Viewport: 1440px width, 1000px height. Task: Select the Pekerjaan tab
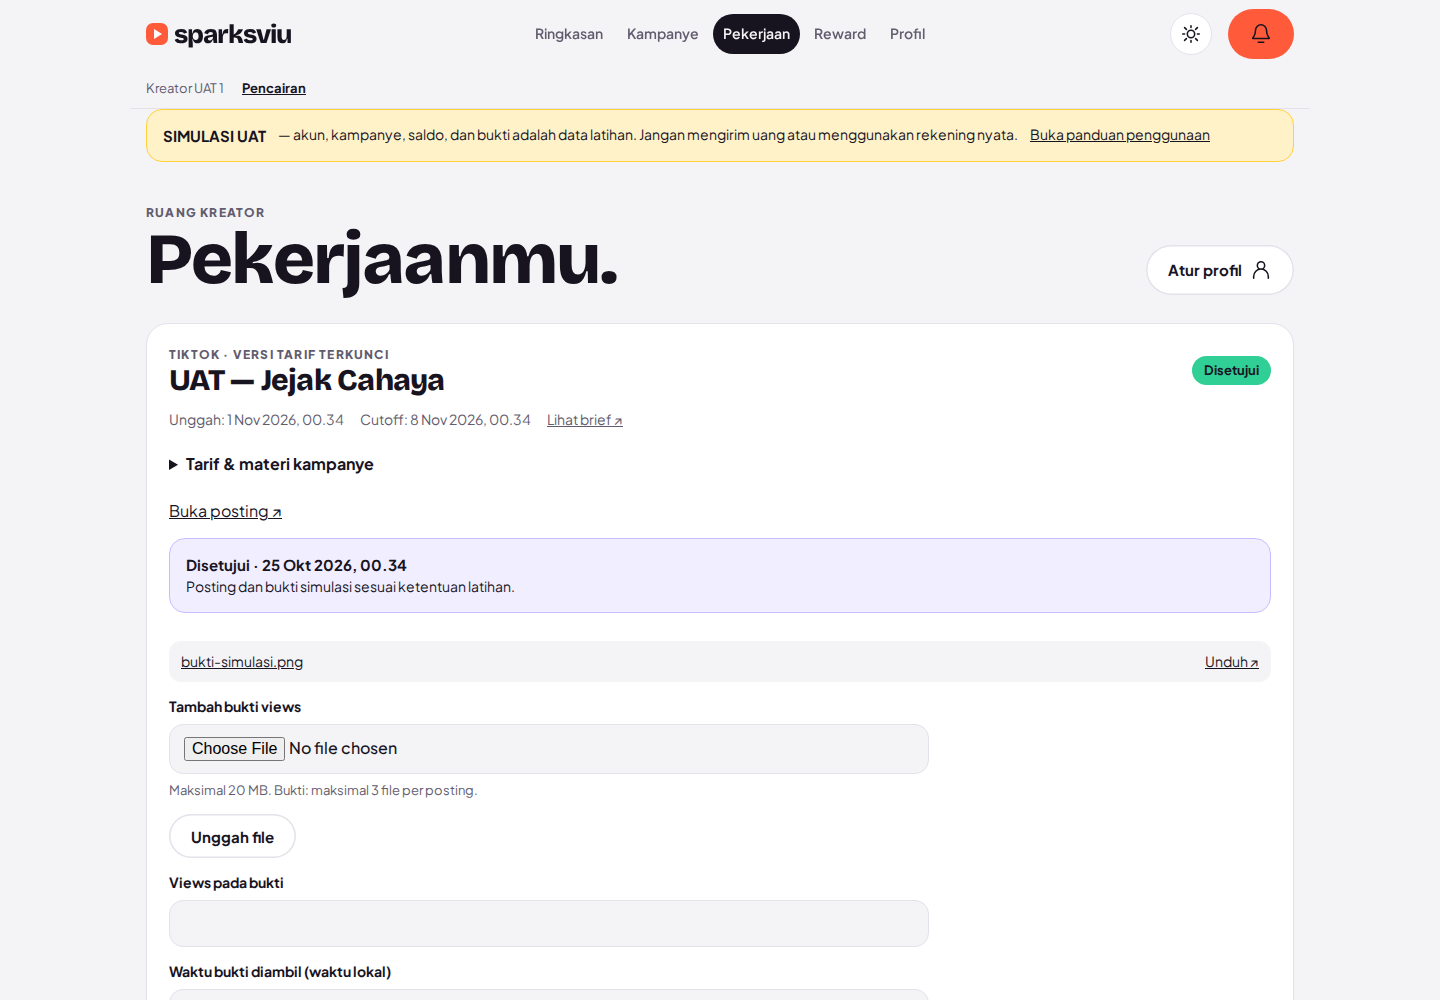click(756, 34)
